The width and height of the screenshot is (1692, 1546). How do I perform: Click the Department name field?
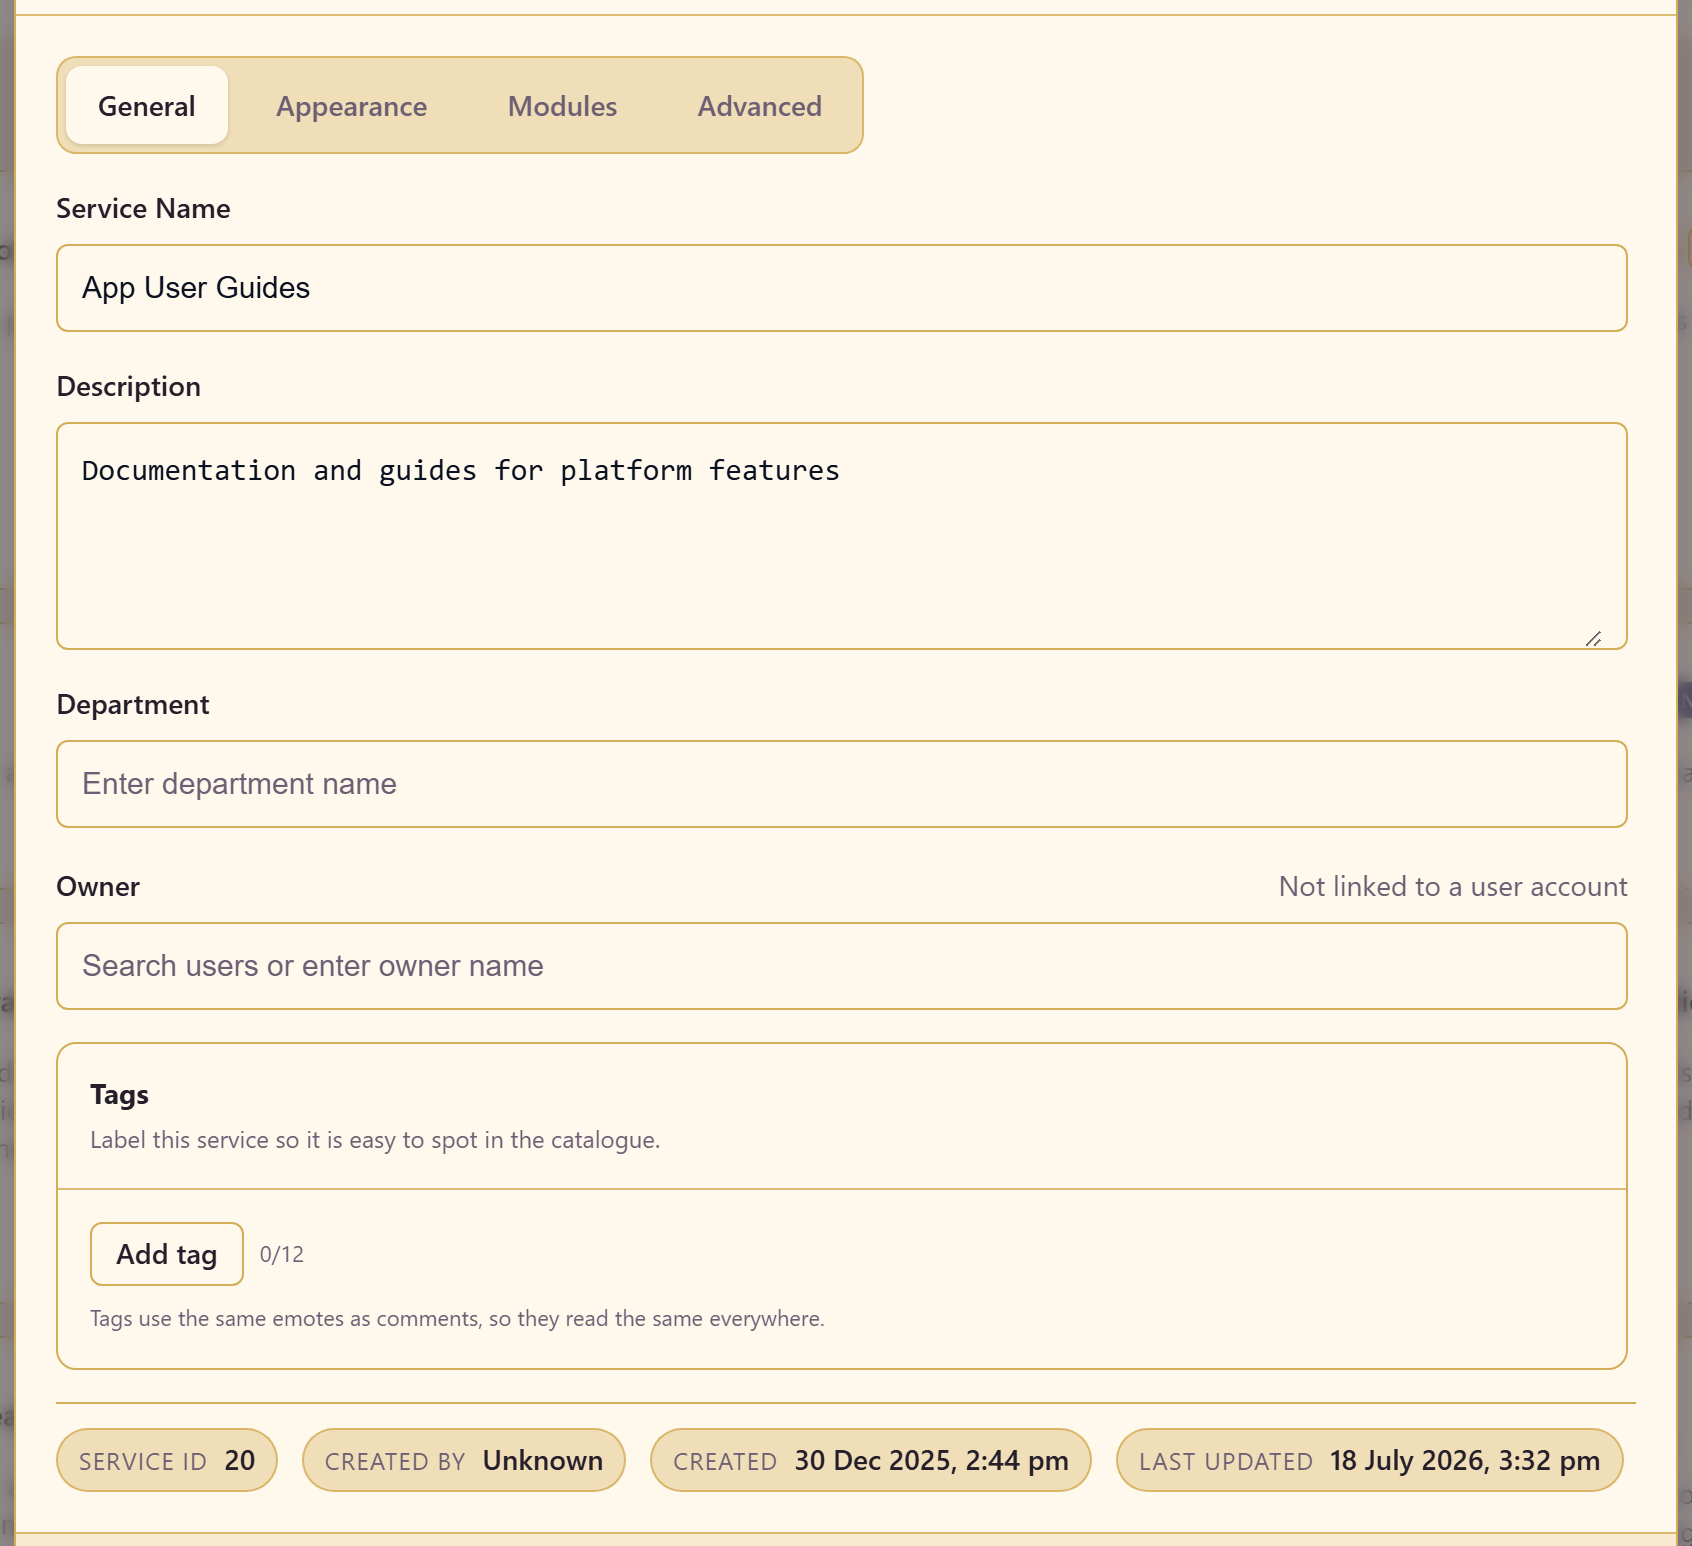pos(842,784)
